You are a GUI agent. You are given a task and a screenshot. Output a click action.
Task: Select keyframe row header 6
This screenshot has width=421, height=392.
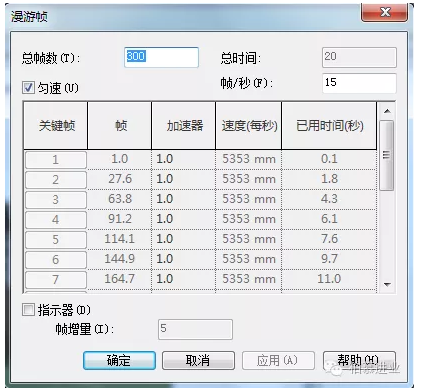56,260
